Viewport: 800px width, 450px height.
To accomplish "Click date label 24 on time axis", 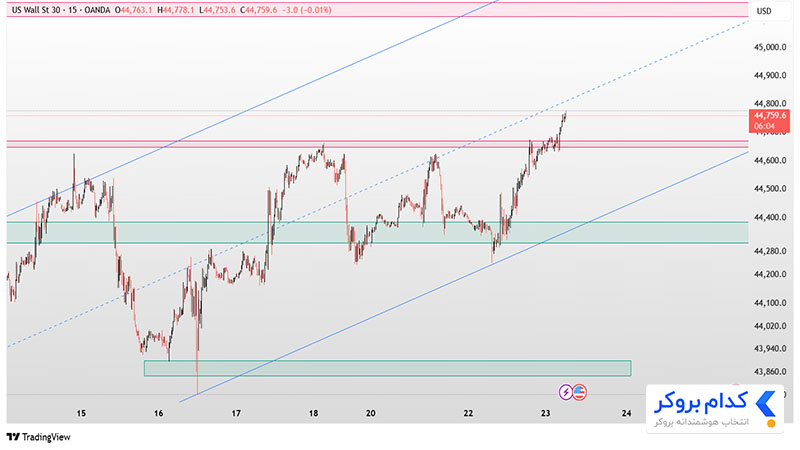I will point(627,413).
